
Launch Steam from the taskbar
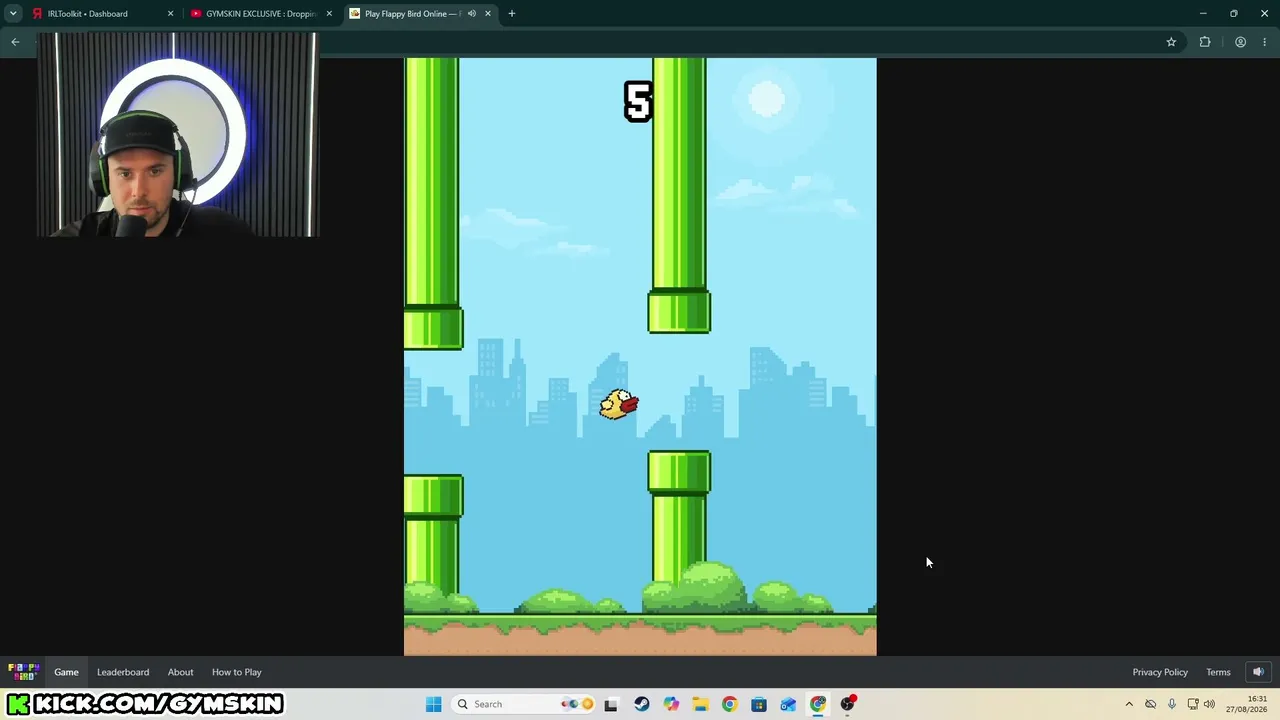641,704
